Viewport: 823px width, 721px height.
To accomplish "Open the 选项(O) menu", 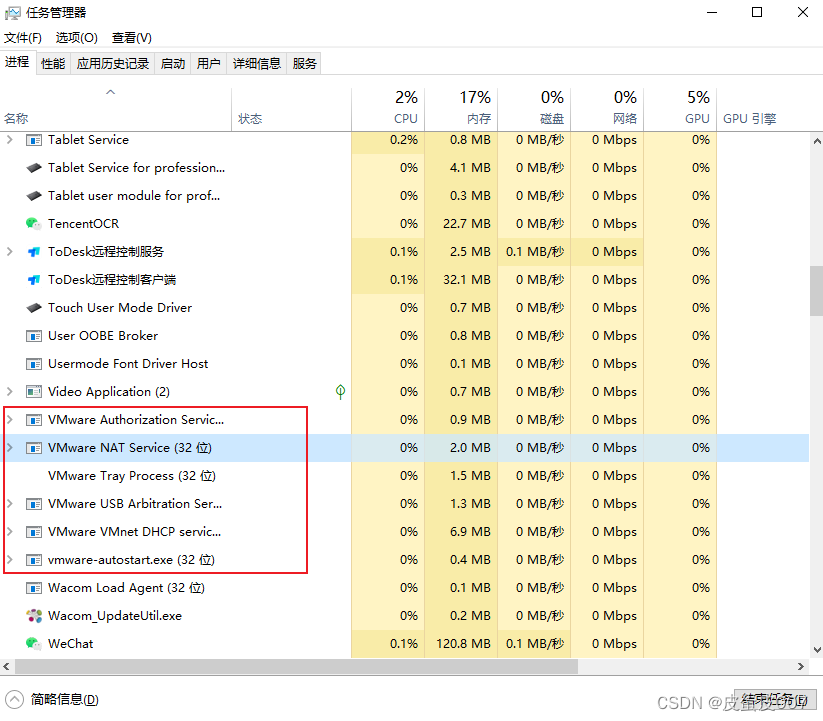I will point(77,38).
